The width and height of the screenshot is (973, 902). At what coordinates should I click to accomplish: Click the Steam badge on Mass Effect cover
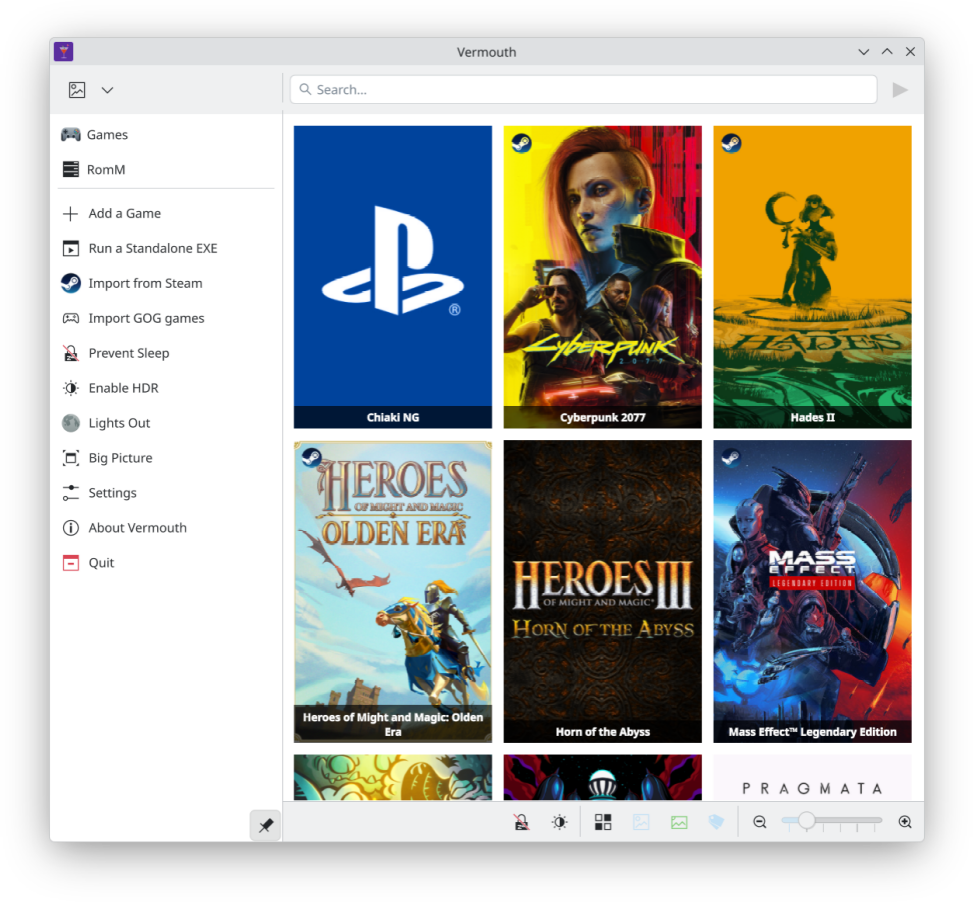pyautogui.click(x=731, y=458)
